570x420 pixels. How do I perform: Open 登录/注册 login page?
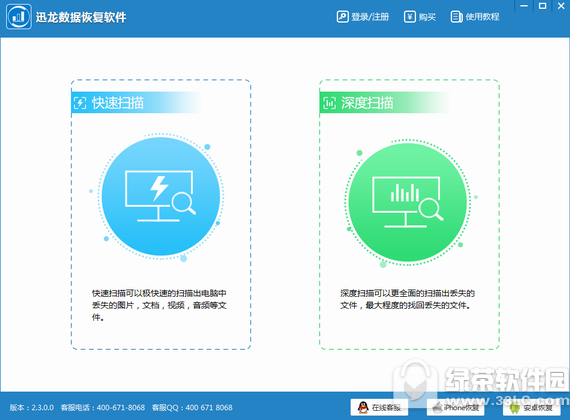point(363,17)
